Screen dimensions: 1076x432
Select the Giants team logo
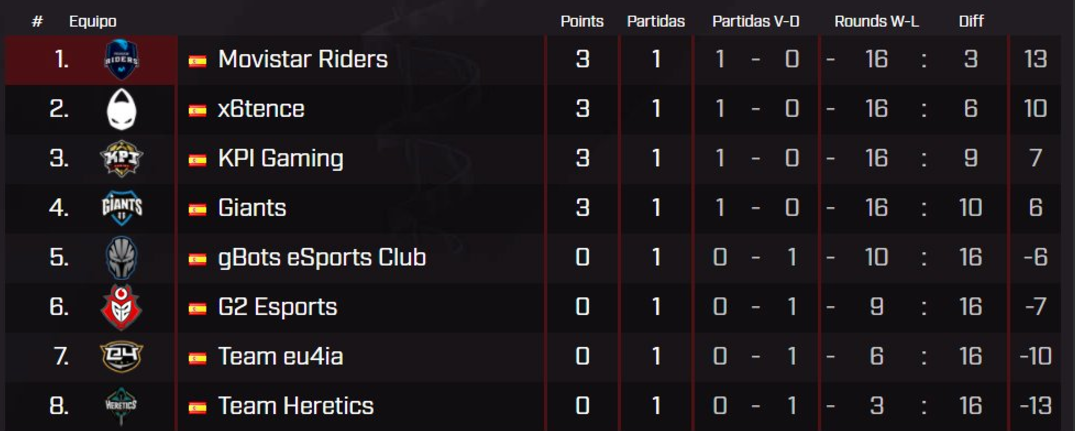point(121,208)
